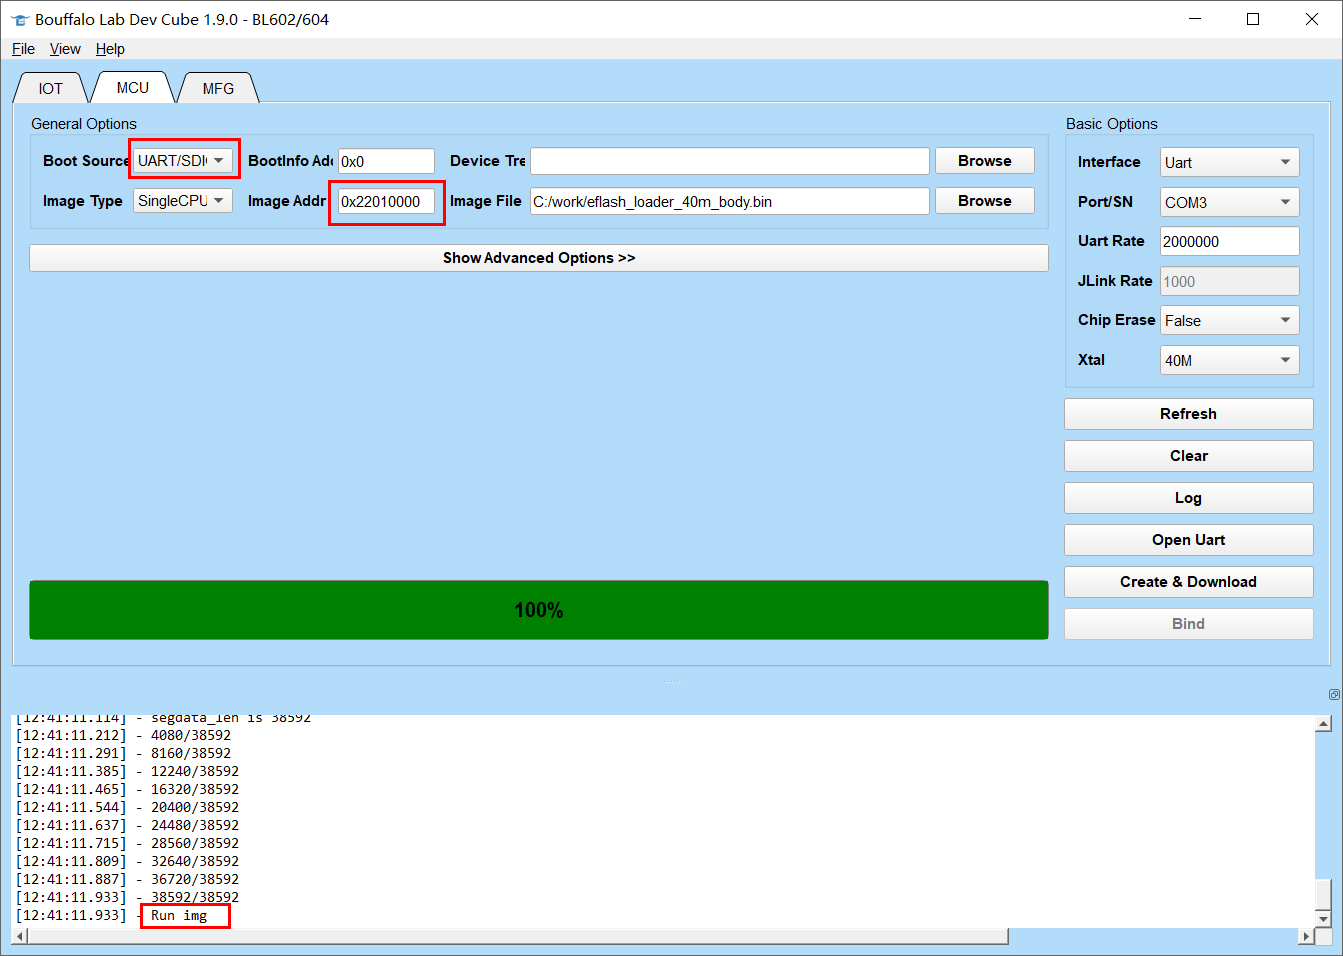Click the log scrollbar up arrow
This screenshot has height=956, width=1343.
point(1323,724)
